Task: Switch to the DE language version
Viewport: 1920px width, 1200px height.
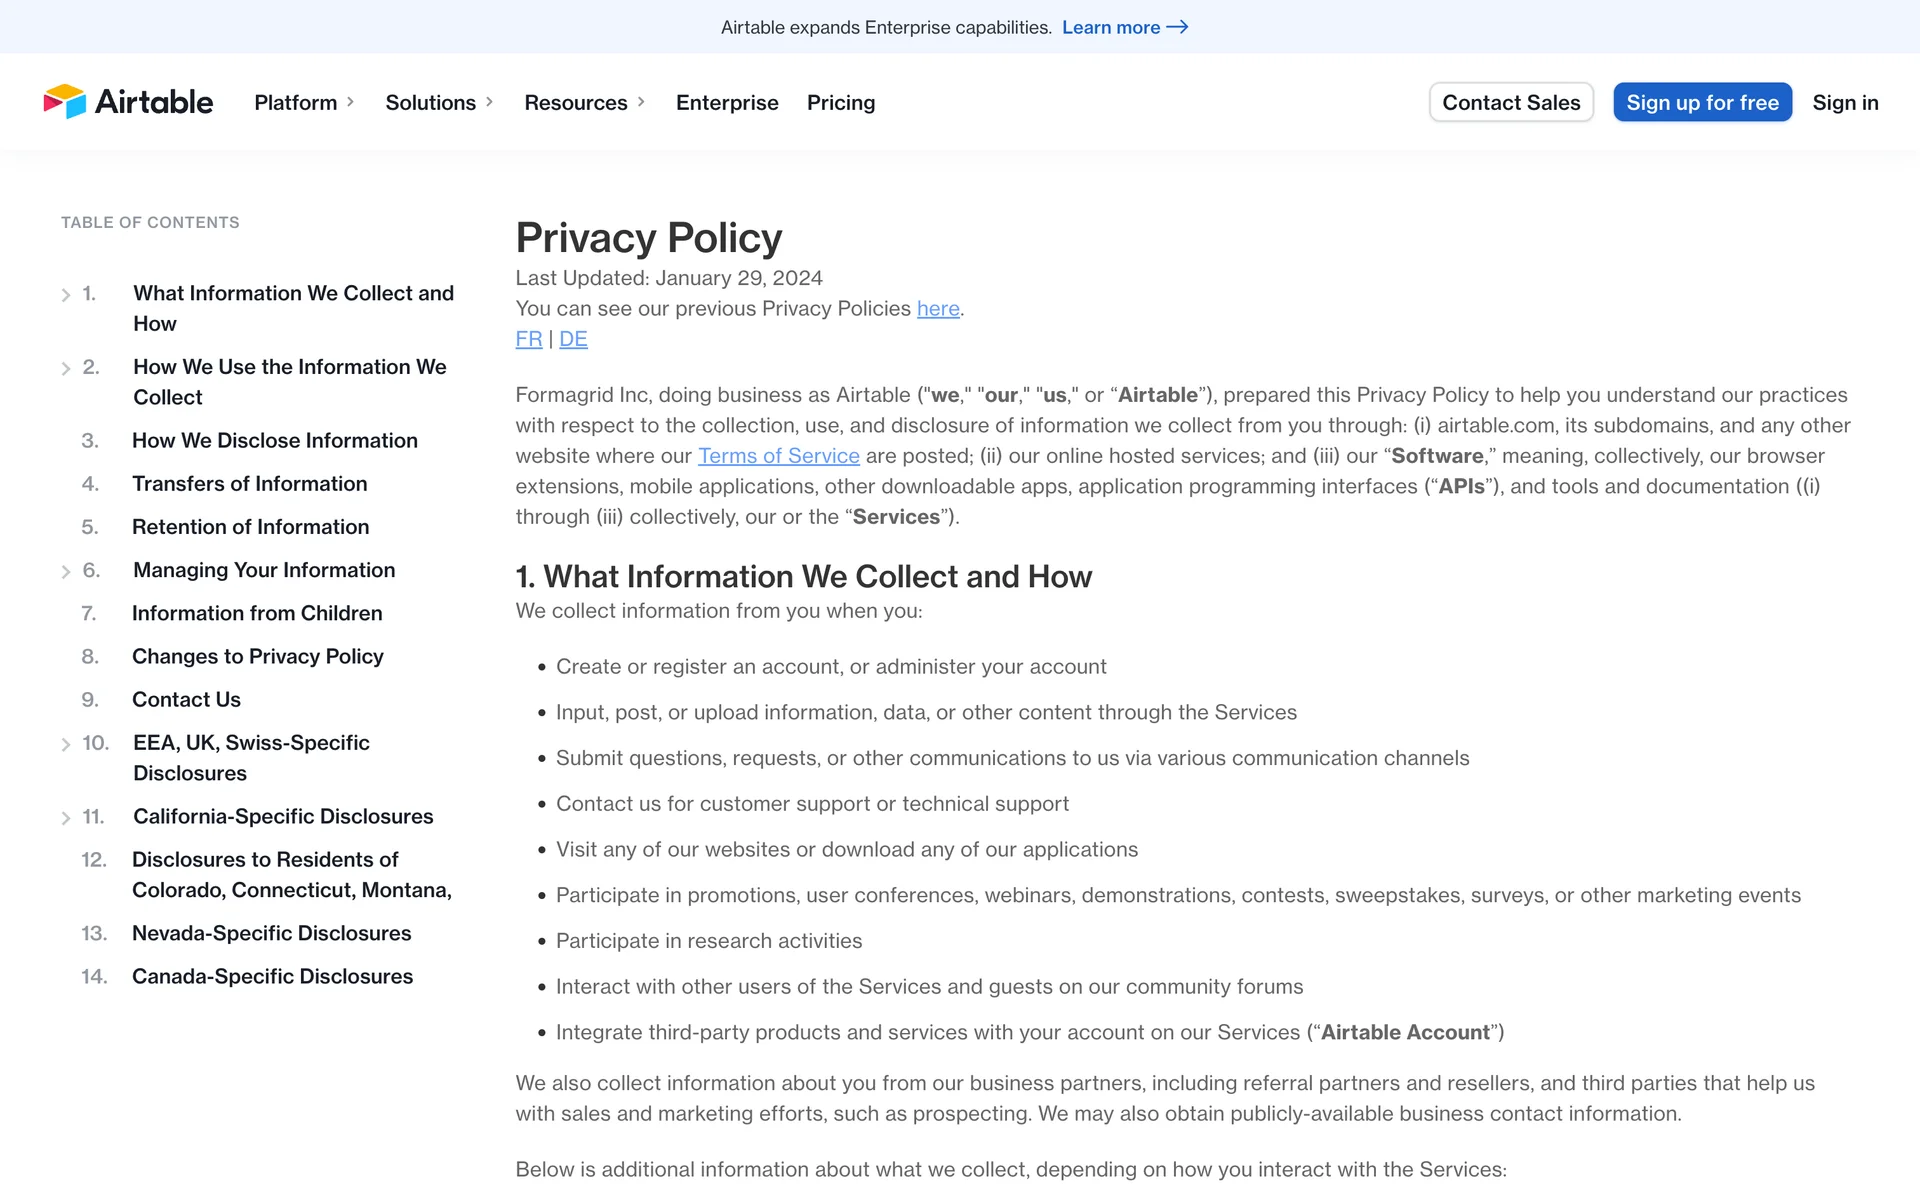Action: tap(573, 339)
